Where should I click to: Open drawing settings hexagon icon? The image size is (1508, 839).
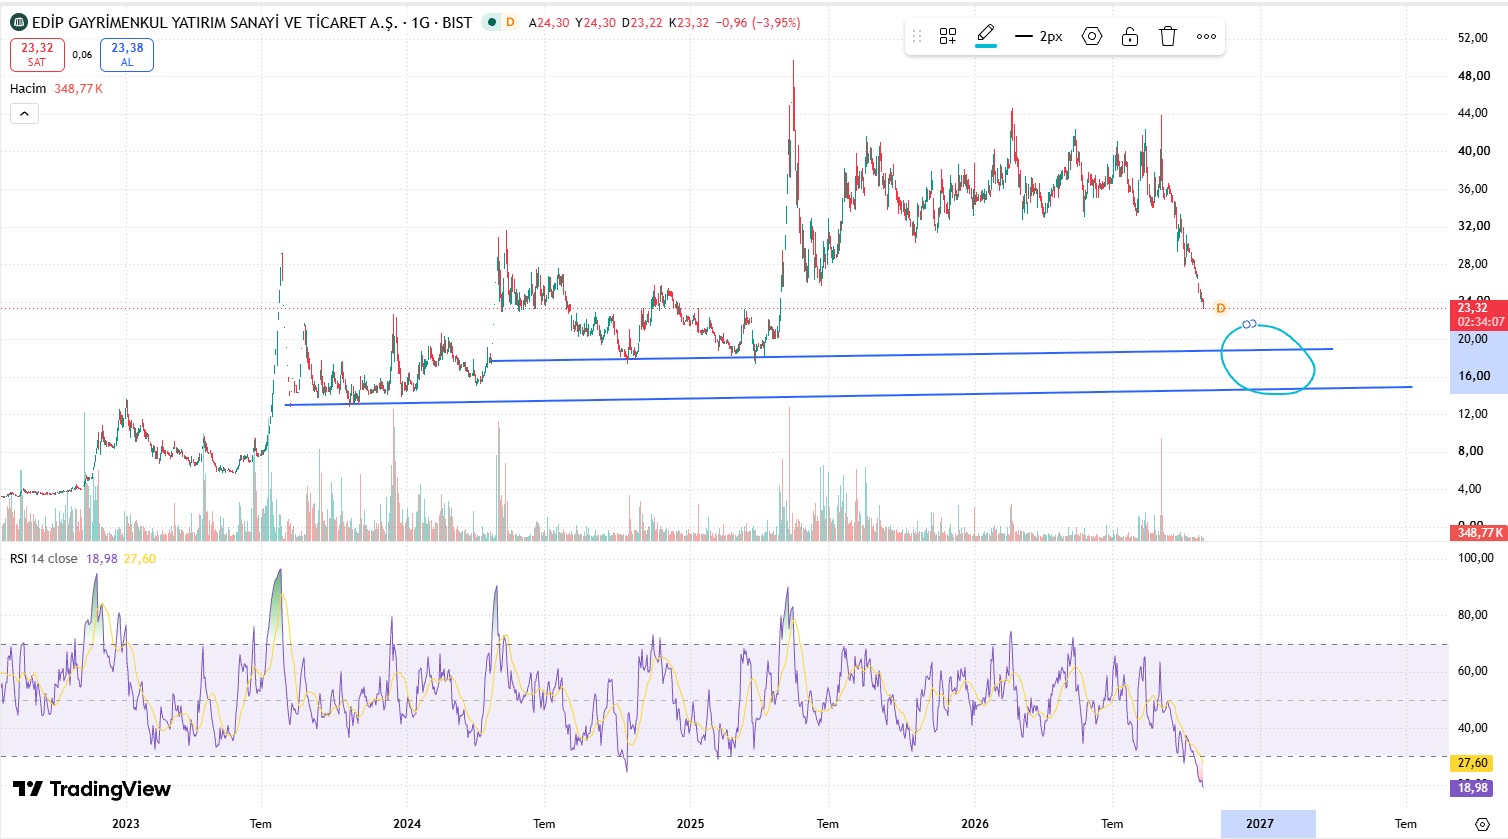pyautogui.click(x=1092, y=37)
